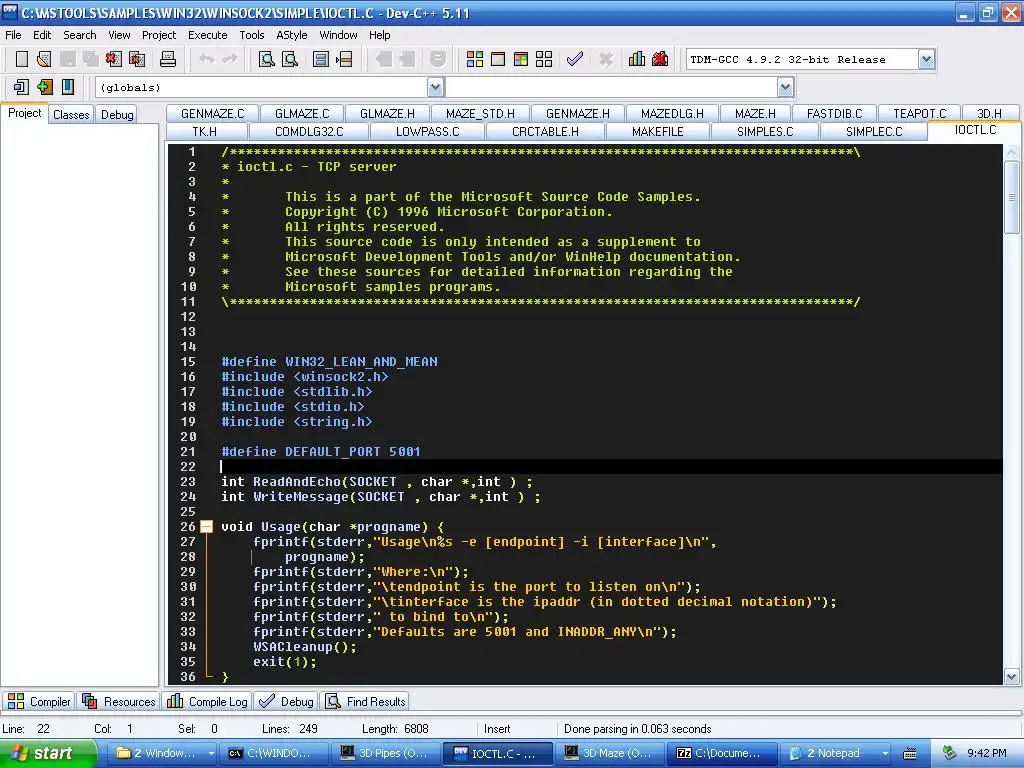Click the Goto Line toolbar icon
Screen dimensions: 1024x768
(x=344, y=59)
